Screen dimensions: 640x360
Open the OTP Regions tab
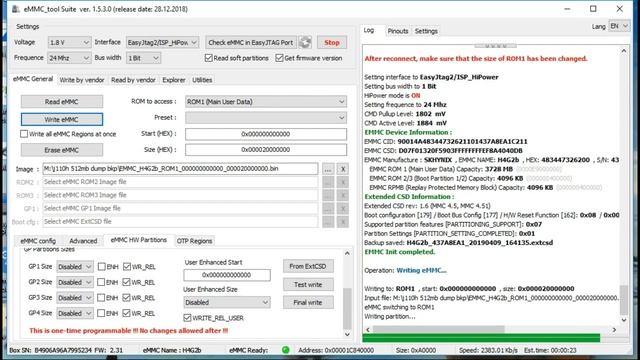(x=194, y=241)
